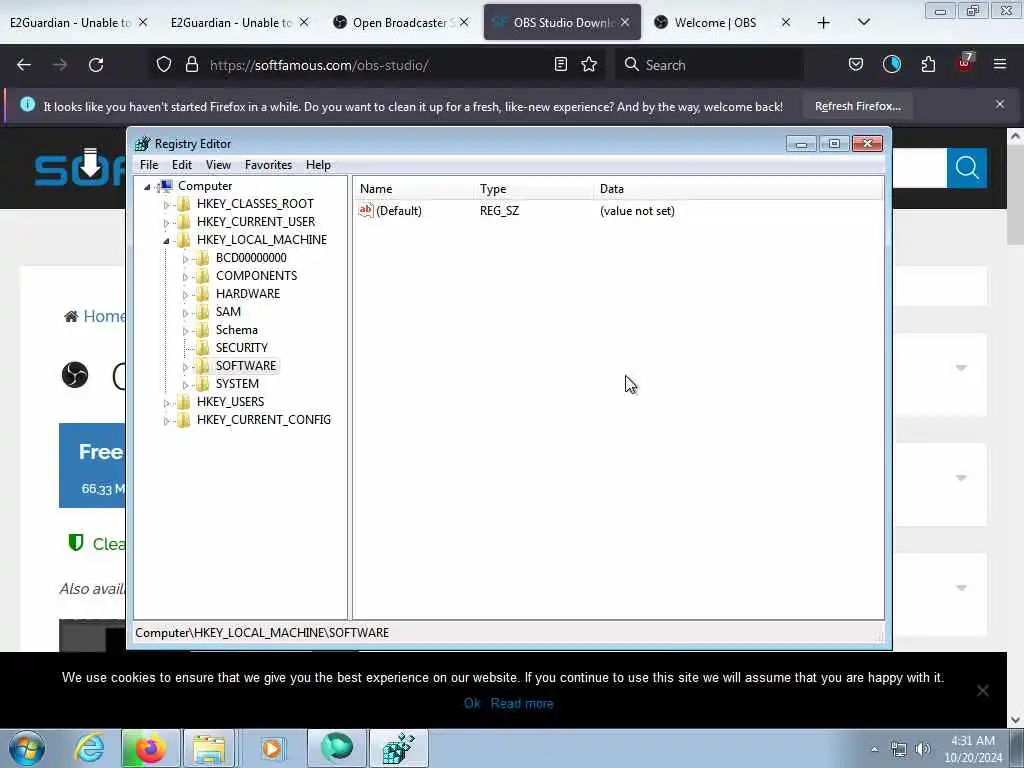Viewport: 1024px width, 768px height.
Task: Dismiss the Firefox refresh notification
Action: (1000, 104)
